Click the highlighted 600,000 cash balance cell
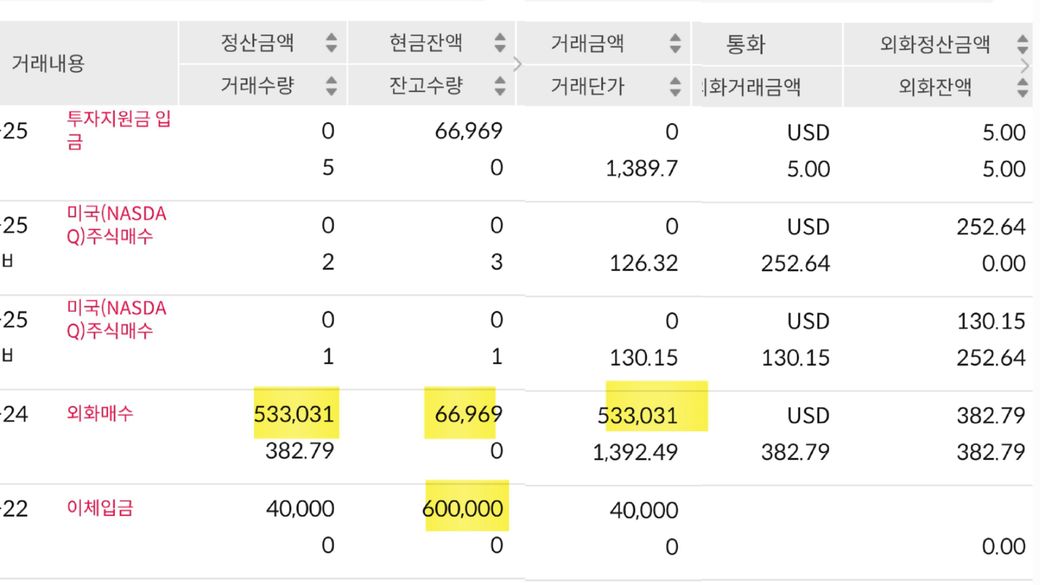 coord(464,509)
